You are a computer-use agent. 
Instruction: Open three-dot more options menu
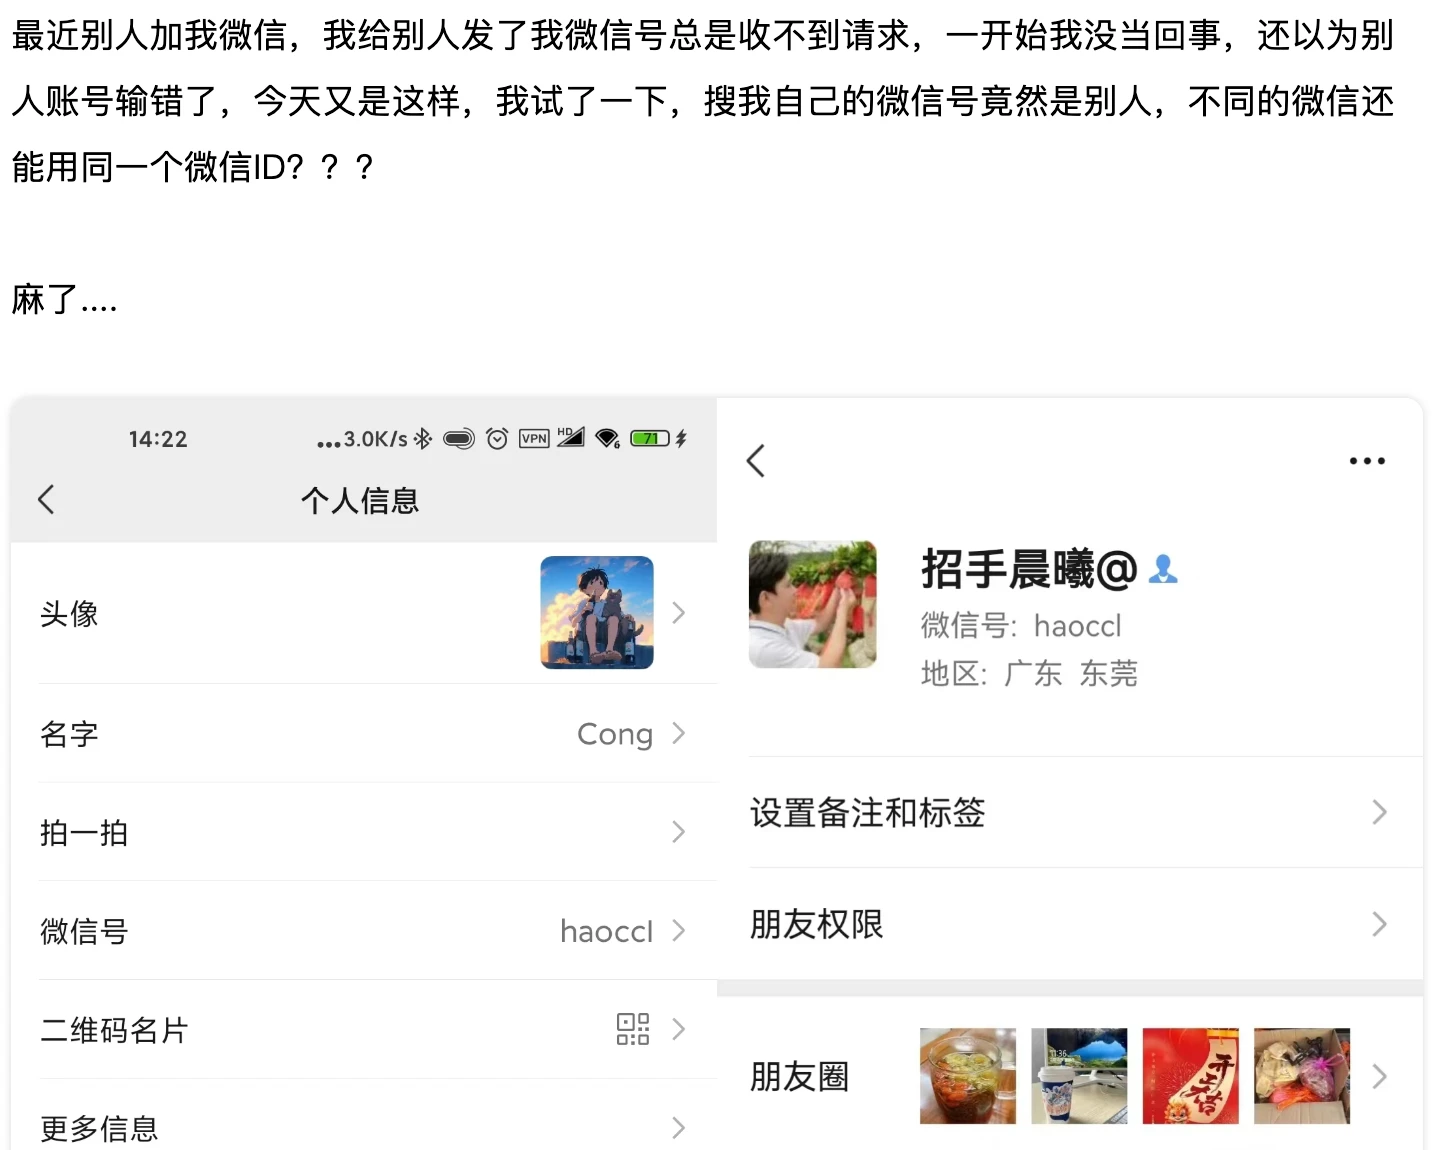pyautogui.click(x=1366, y=461)
